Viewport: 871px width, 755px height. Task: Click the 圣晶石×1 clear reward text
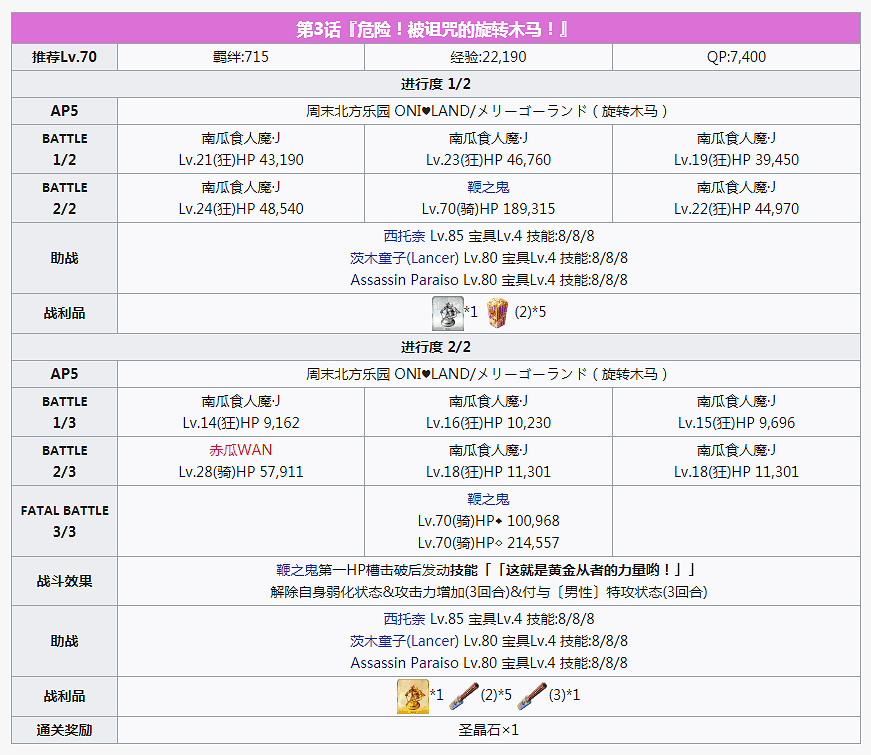[x=488, y=730]
